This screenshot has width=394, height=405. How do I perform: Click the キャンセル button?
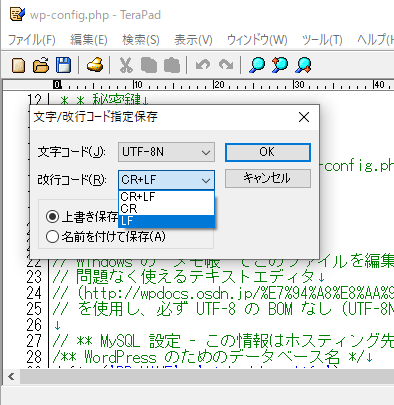[268, 178]
